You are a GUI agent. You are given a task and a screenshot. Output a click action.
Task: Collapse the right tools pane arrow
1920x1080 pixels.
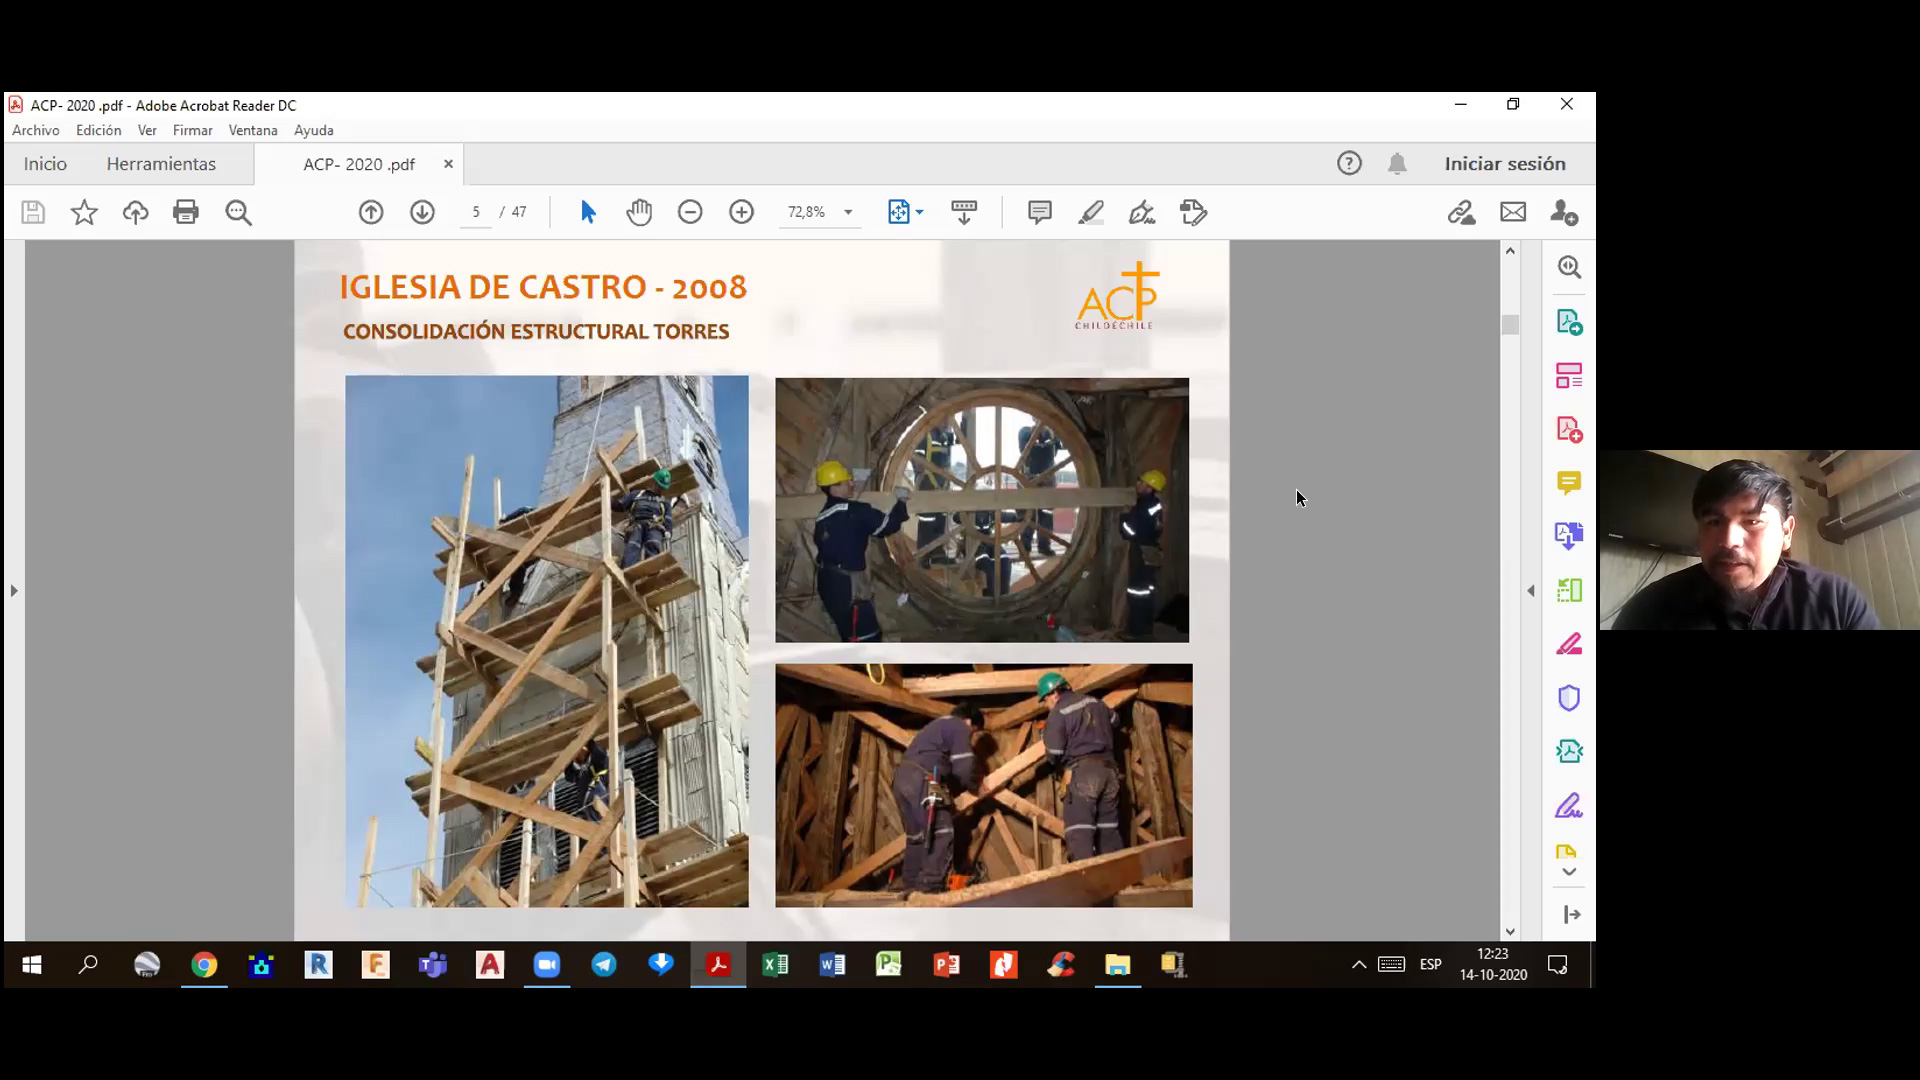[1531, 591]
